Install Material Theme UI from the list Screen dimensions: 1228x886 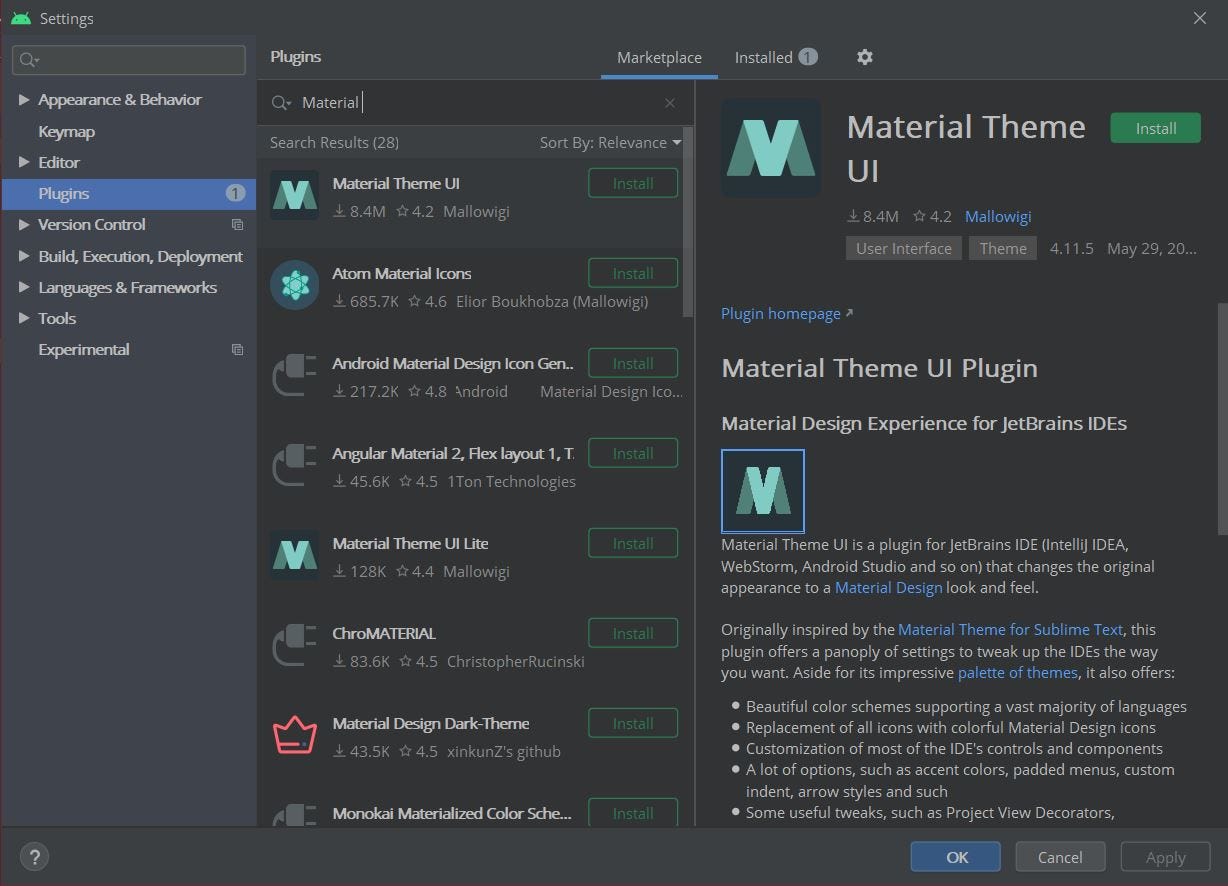[x=633, y=183]
